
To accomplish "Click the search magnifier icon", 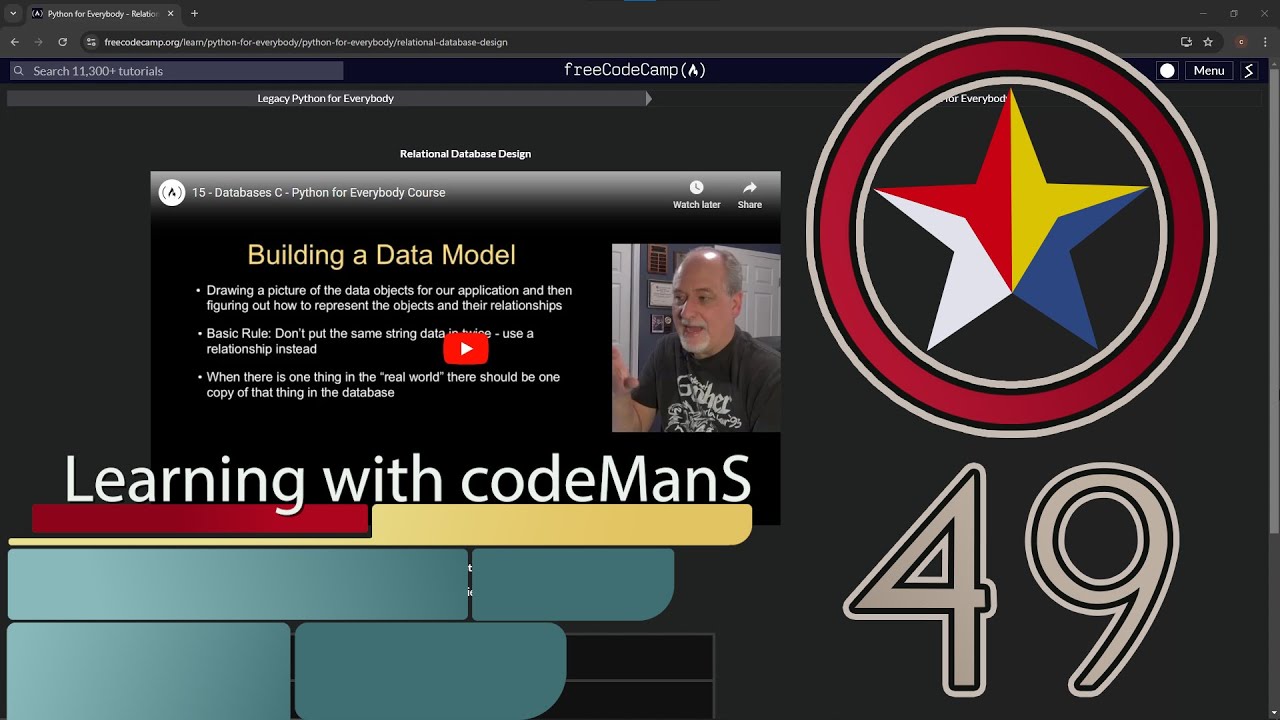I will point(19,71).
